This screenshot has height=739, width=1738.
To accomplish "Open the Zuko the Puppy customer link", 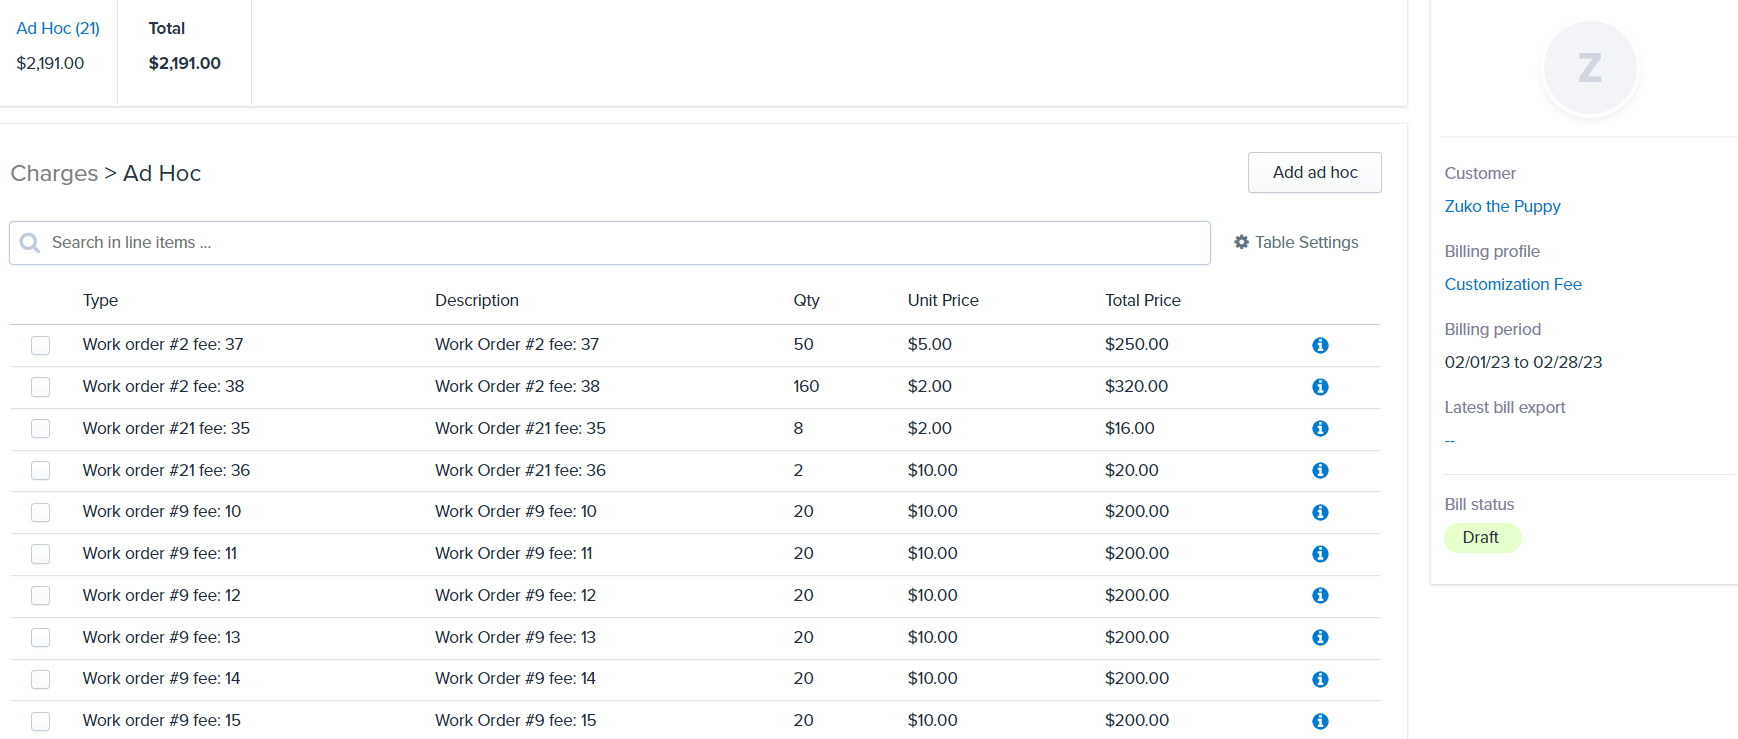I will [x=1502, y=206].
